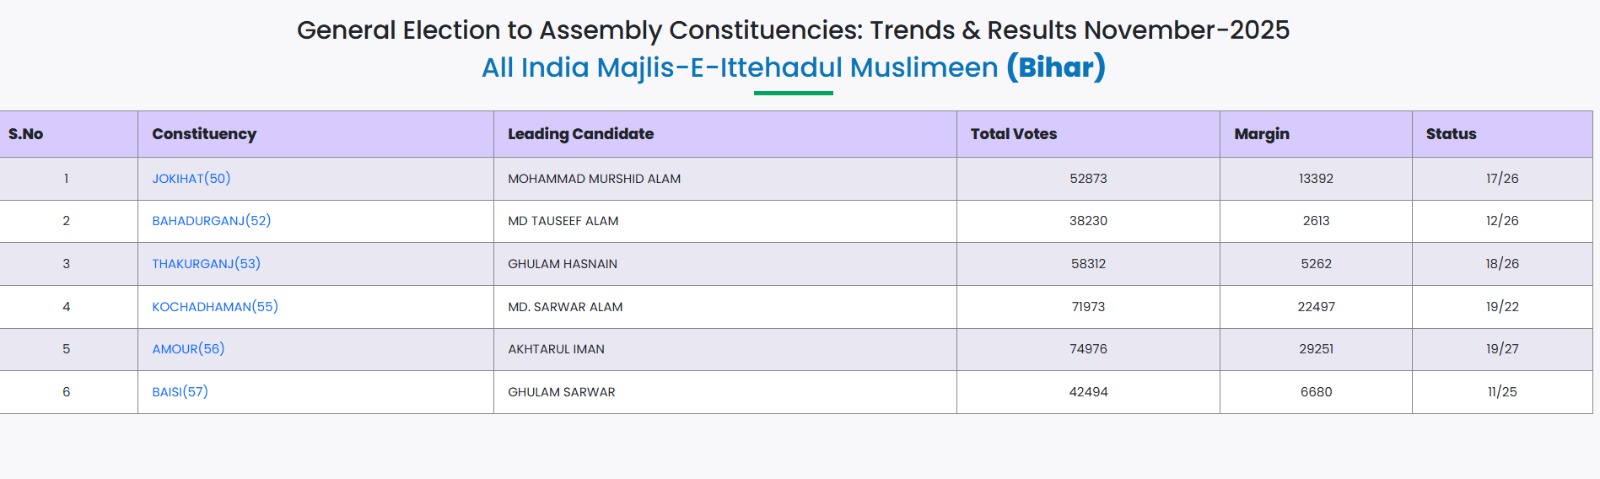Open the JOKIHAT(50) constituency link
The image size is (1600, 479).
pos(191,179)
